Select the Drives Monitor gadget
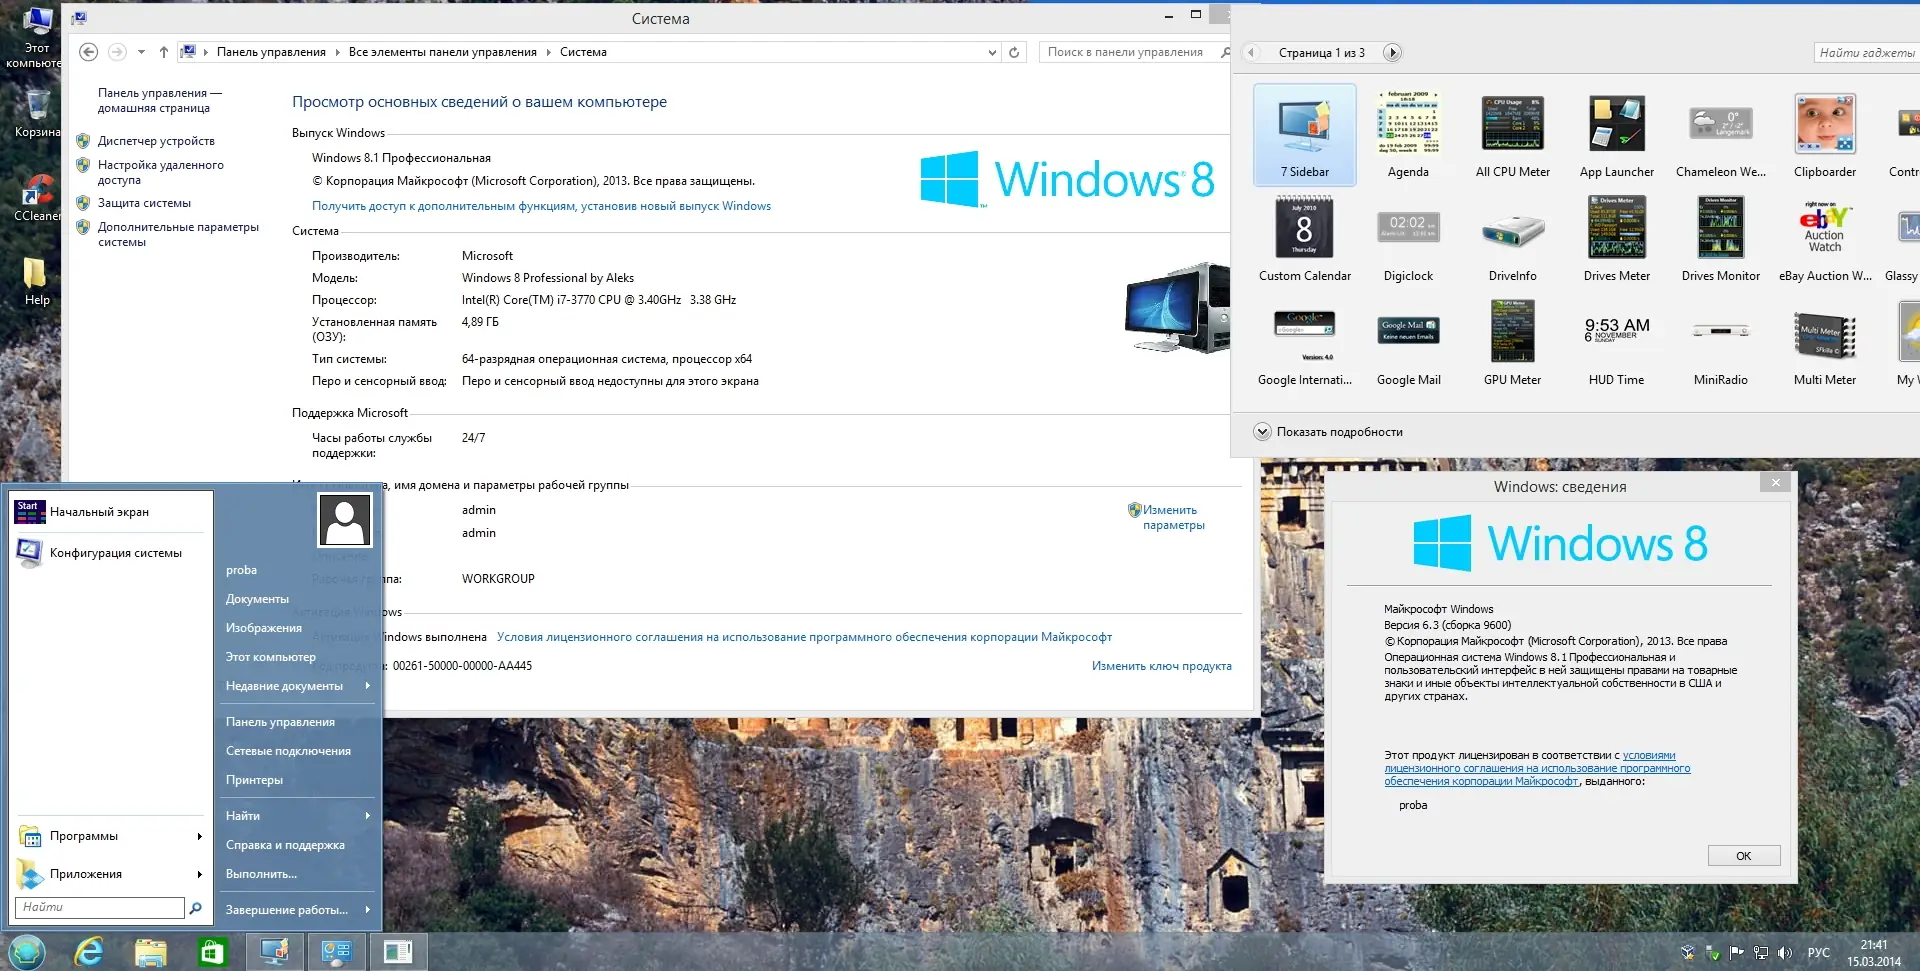Screen dimensions: 1920x971 click(1720, 238)
